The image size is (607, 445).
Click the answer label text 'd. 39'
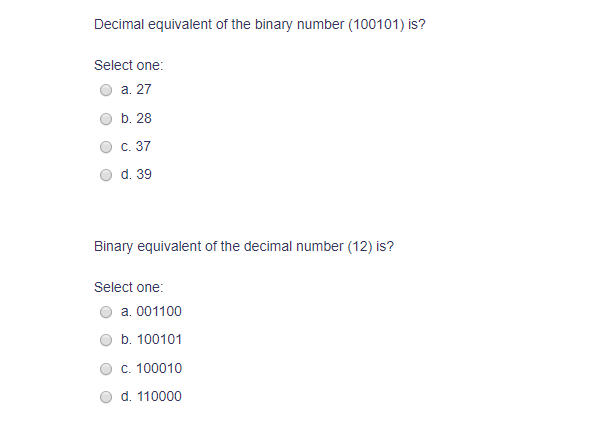coord(136,175)
